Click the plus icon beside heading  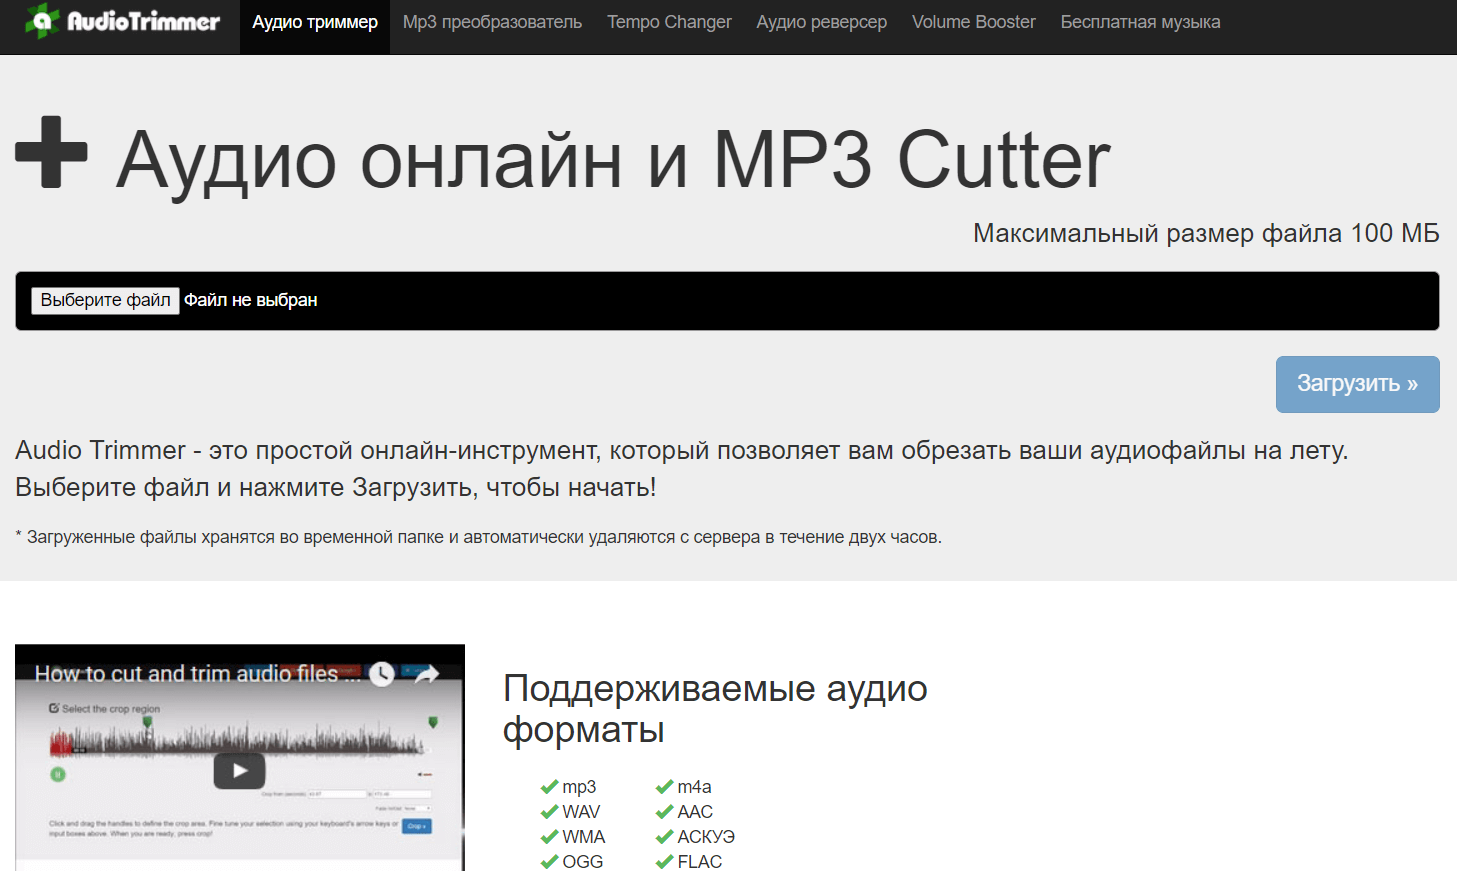51,152
